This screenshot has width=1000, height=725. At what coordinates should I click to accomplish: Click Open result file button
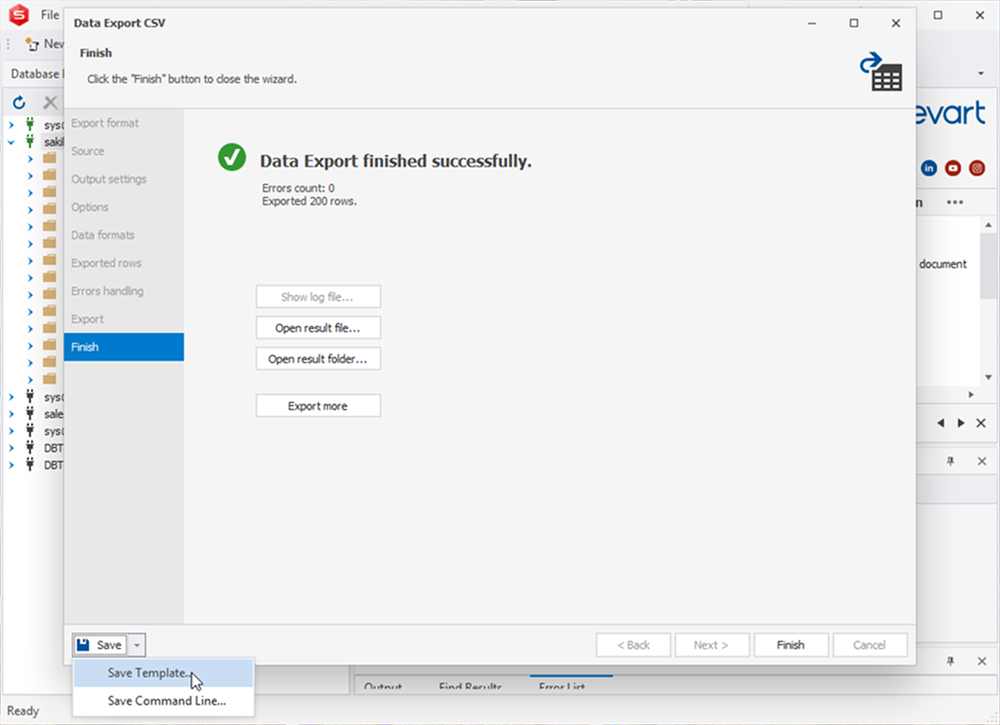(318, 328)
